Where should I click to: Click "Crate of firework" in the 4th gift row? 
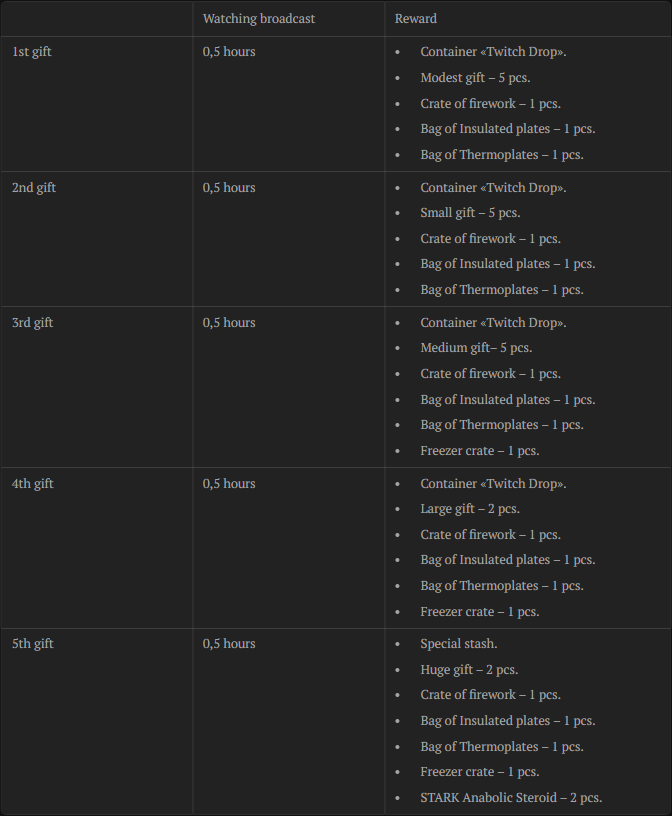pos(490,535)
